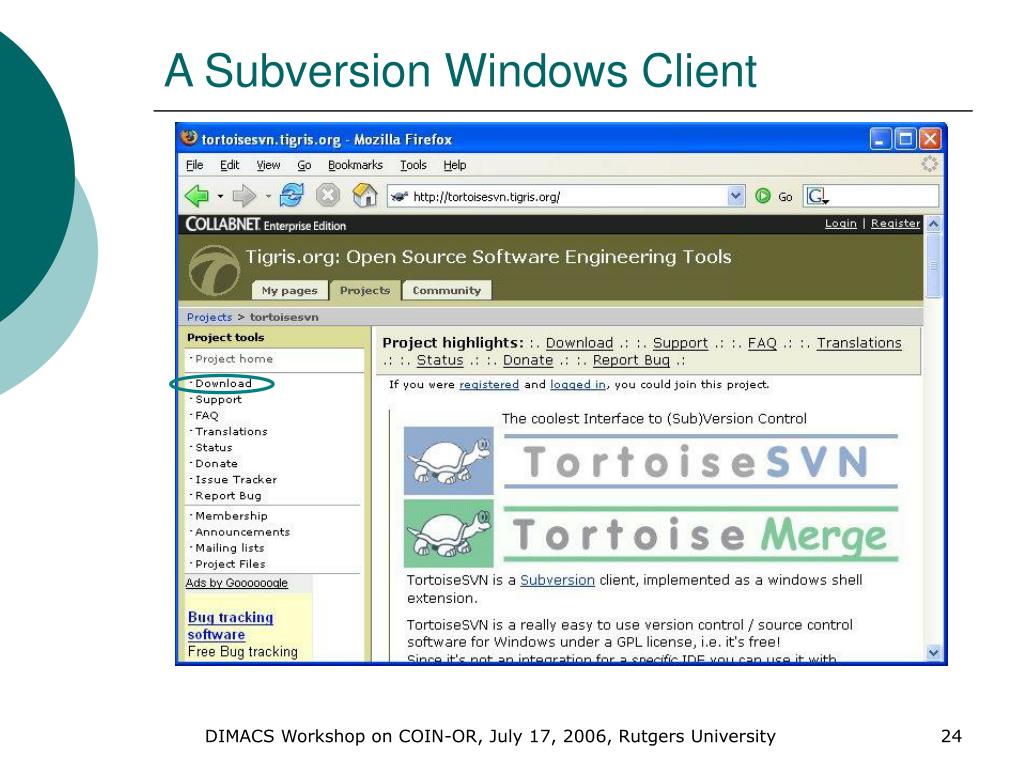Click the green Go button icon
Viewport: 1024px width, 768px height.
click(x=762, y=196)
